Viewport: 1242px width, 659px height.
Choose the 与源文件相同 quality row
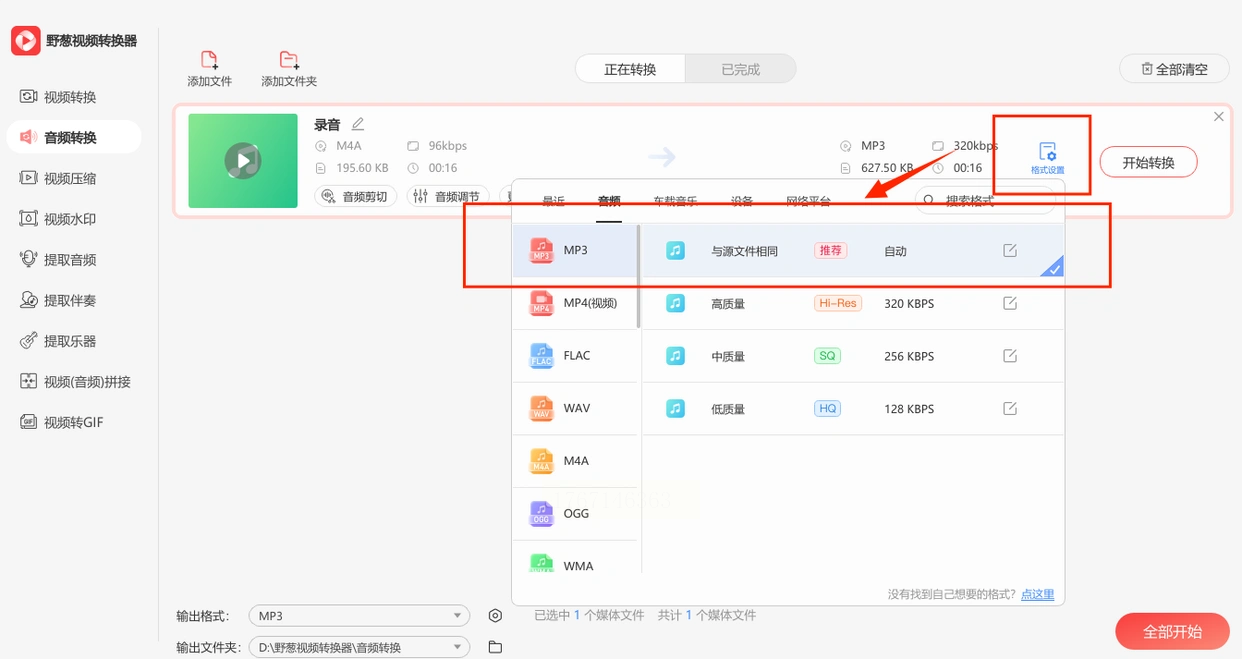coord(853,250)
